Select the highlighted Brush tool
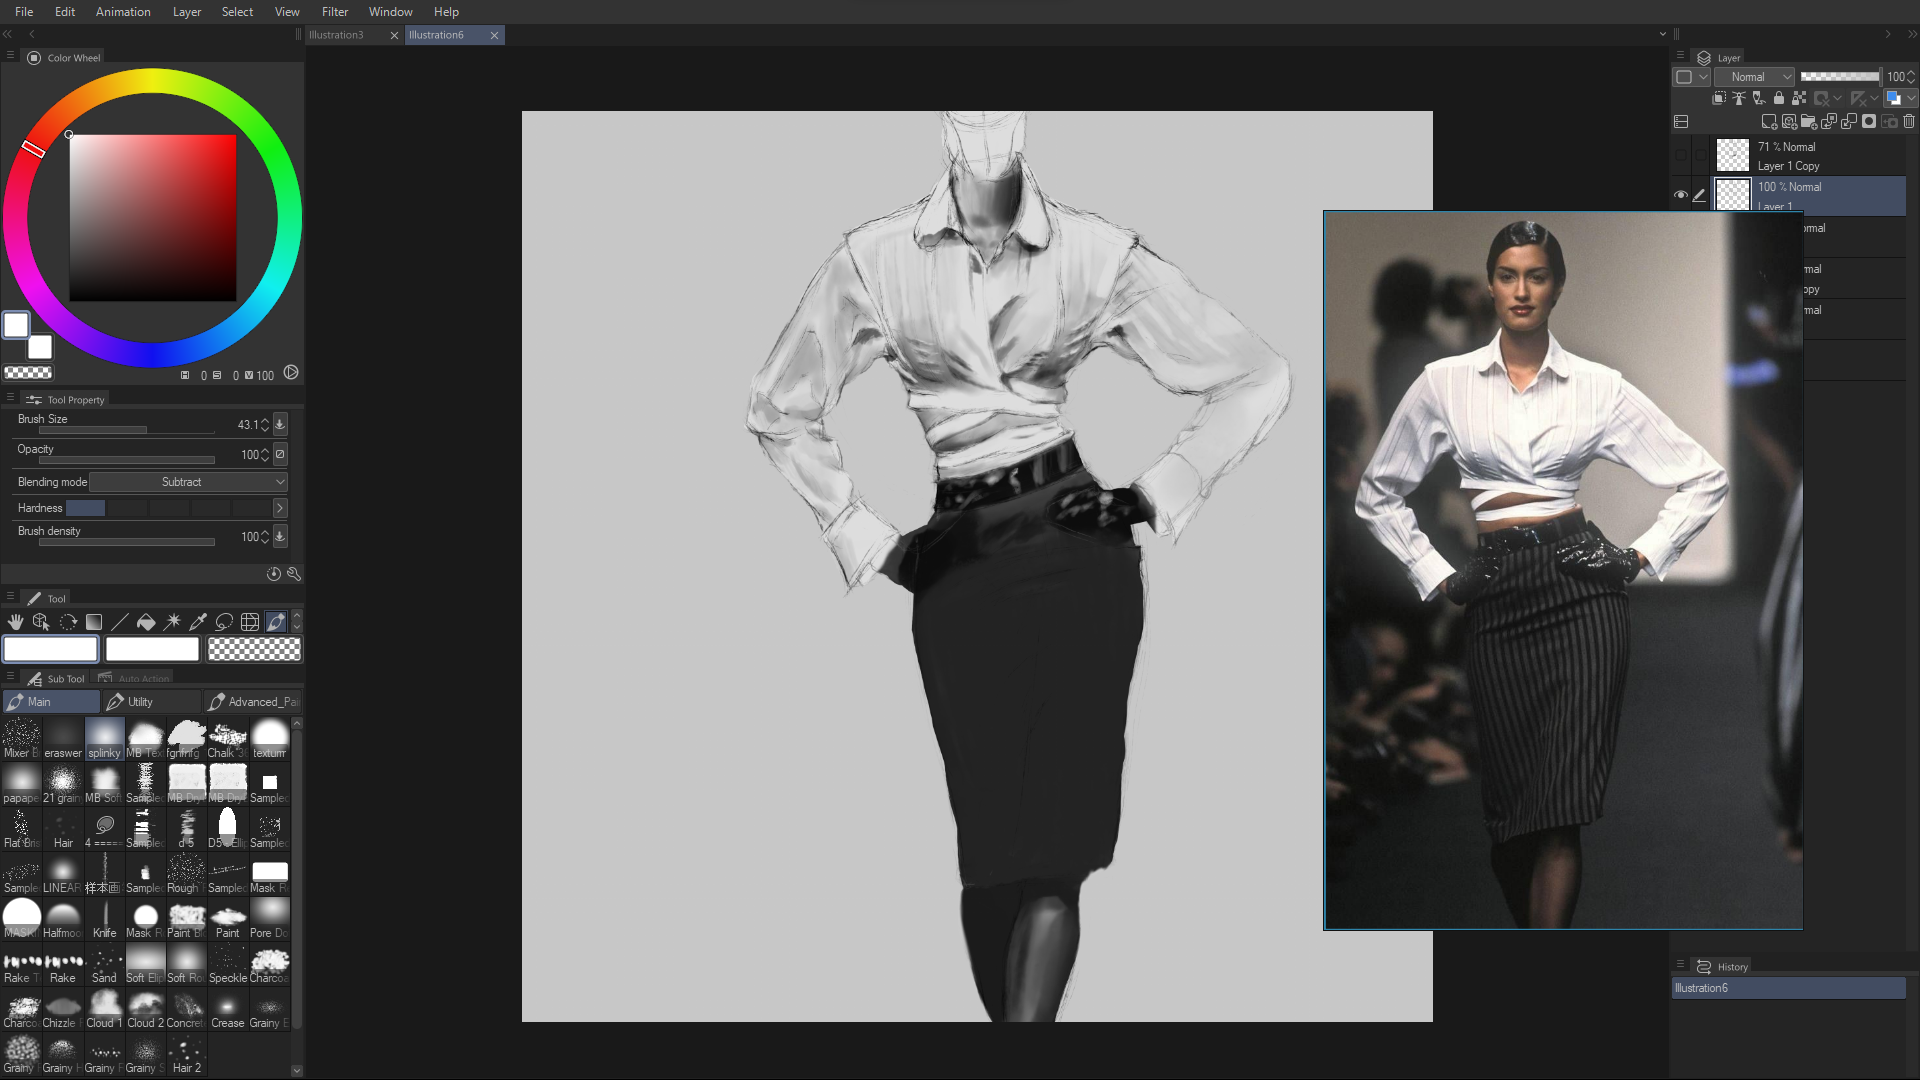This screenshot has height=1080, width=1920. point(276,622)
